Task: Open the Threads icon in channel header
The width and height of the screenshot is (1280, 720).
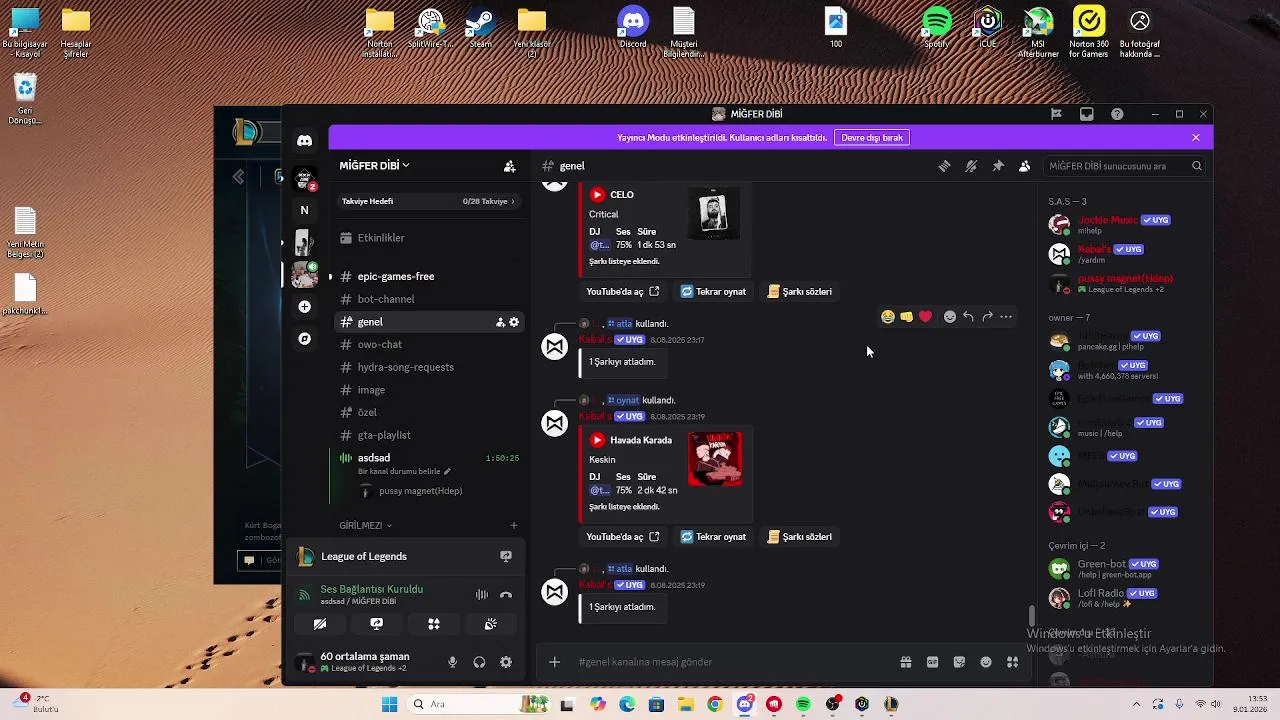Action: coord(944,166)
